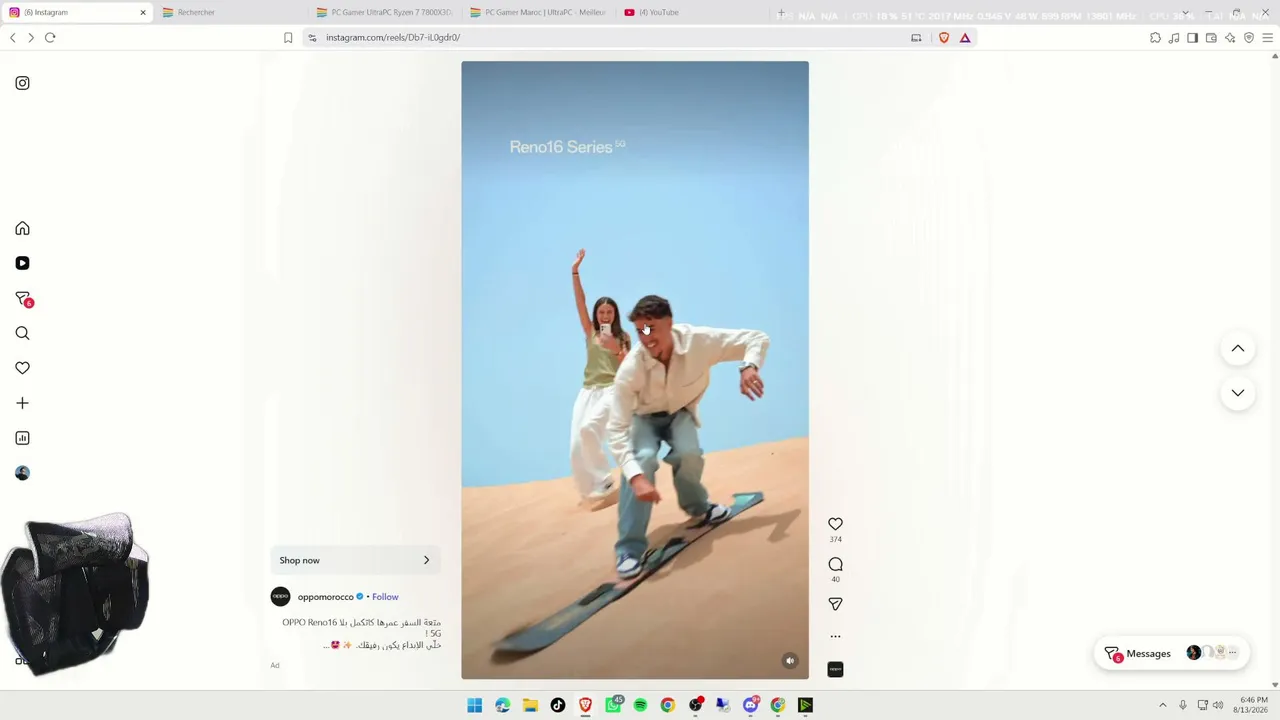Open browser extensions puzzle icon

point(1155,38)
